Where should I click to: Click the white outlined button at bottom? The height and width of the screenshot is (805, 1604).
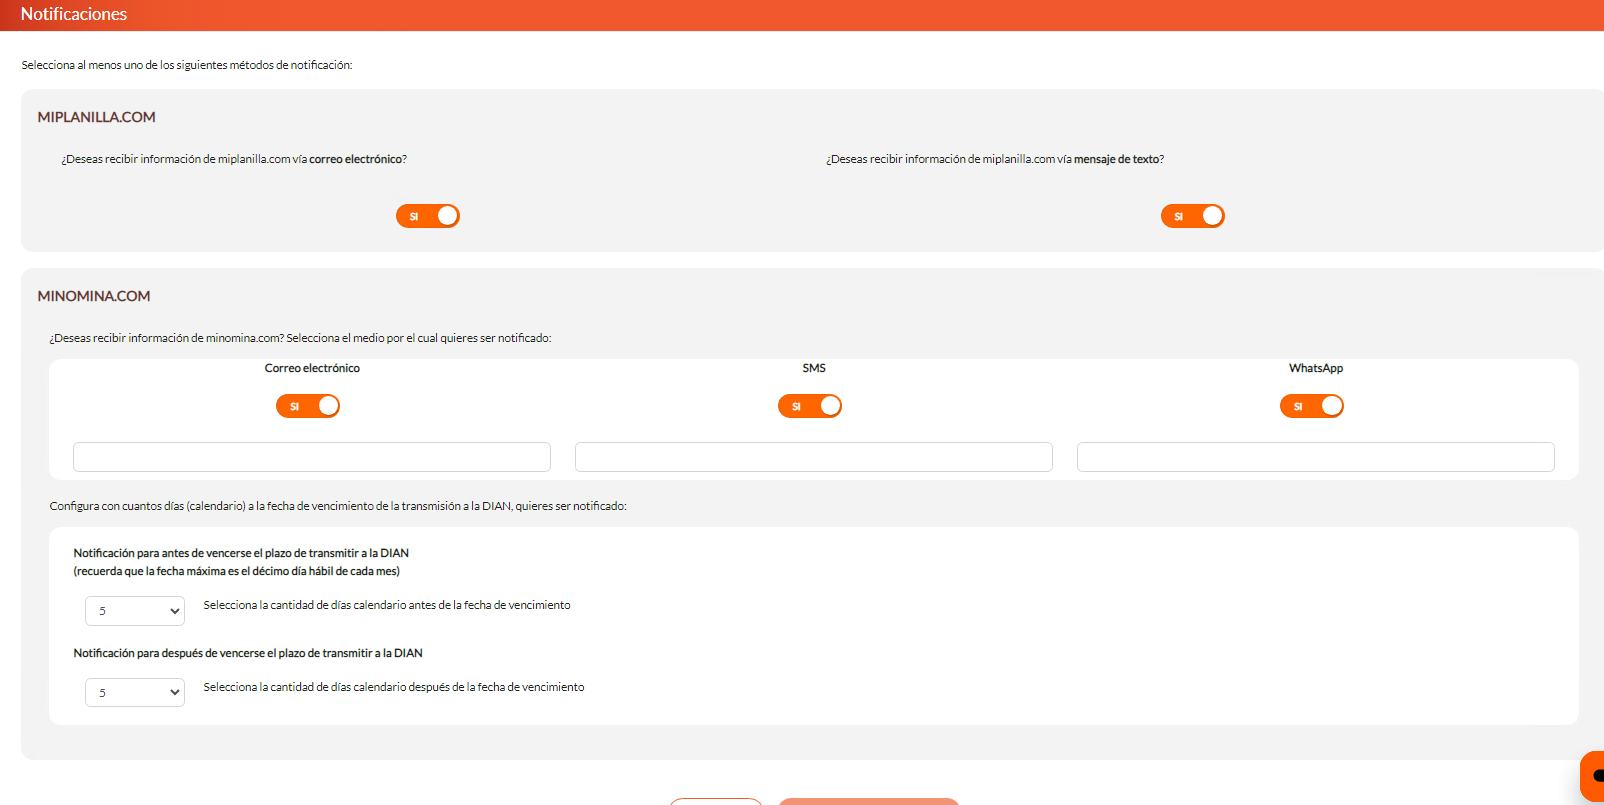click(x=716, y=801)
